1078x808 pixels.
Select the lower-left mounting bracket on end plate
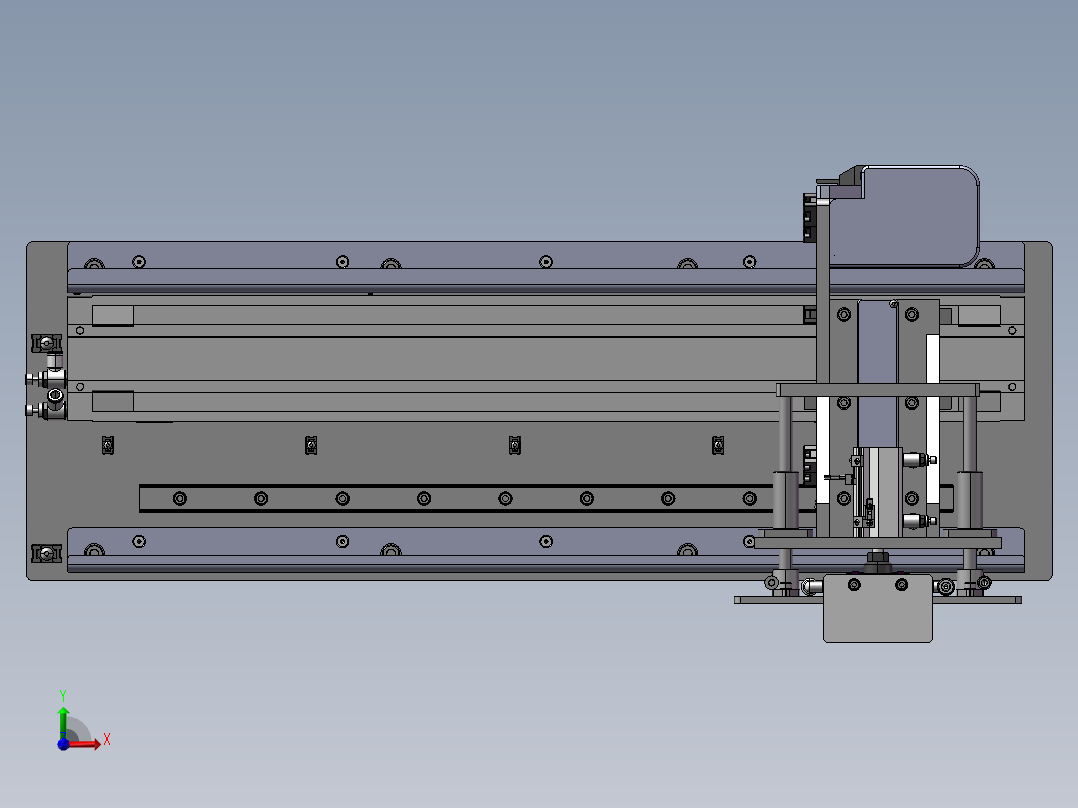(47, 553)
